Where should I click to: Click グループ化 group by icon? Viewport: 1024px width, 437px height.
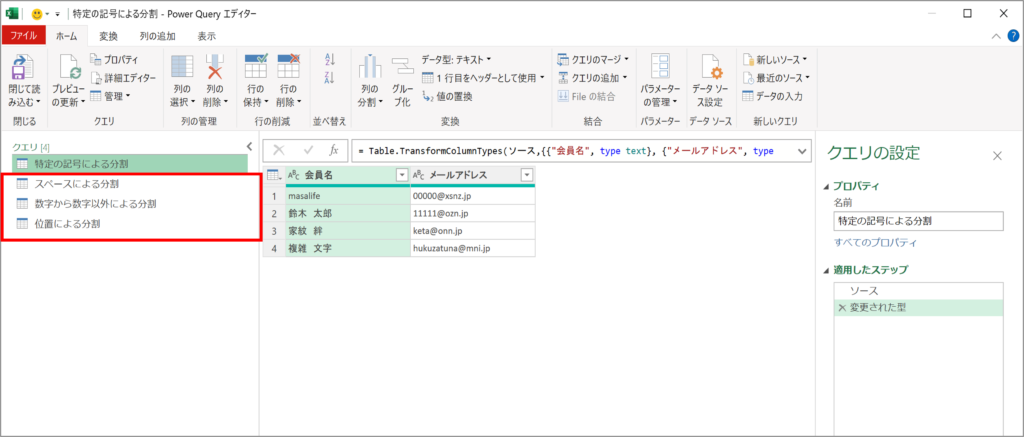click(400, 67)
